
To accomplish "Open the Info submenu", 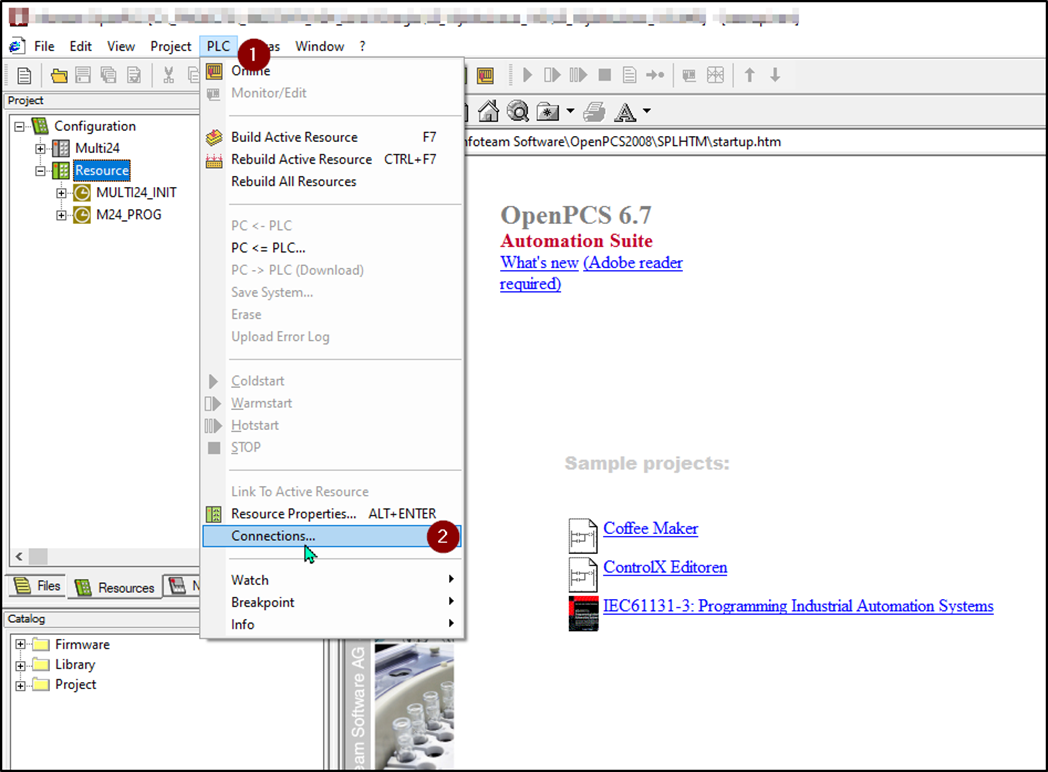I will 332,624.
